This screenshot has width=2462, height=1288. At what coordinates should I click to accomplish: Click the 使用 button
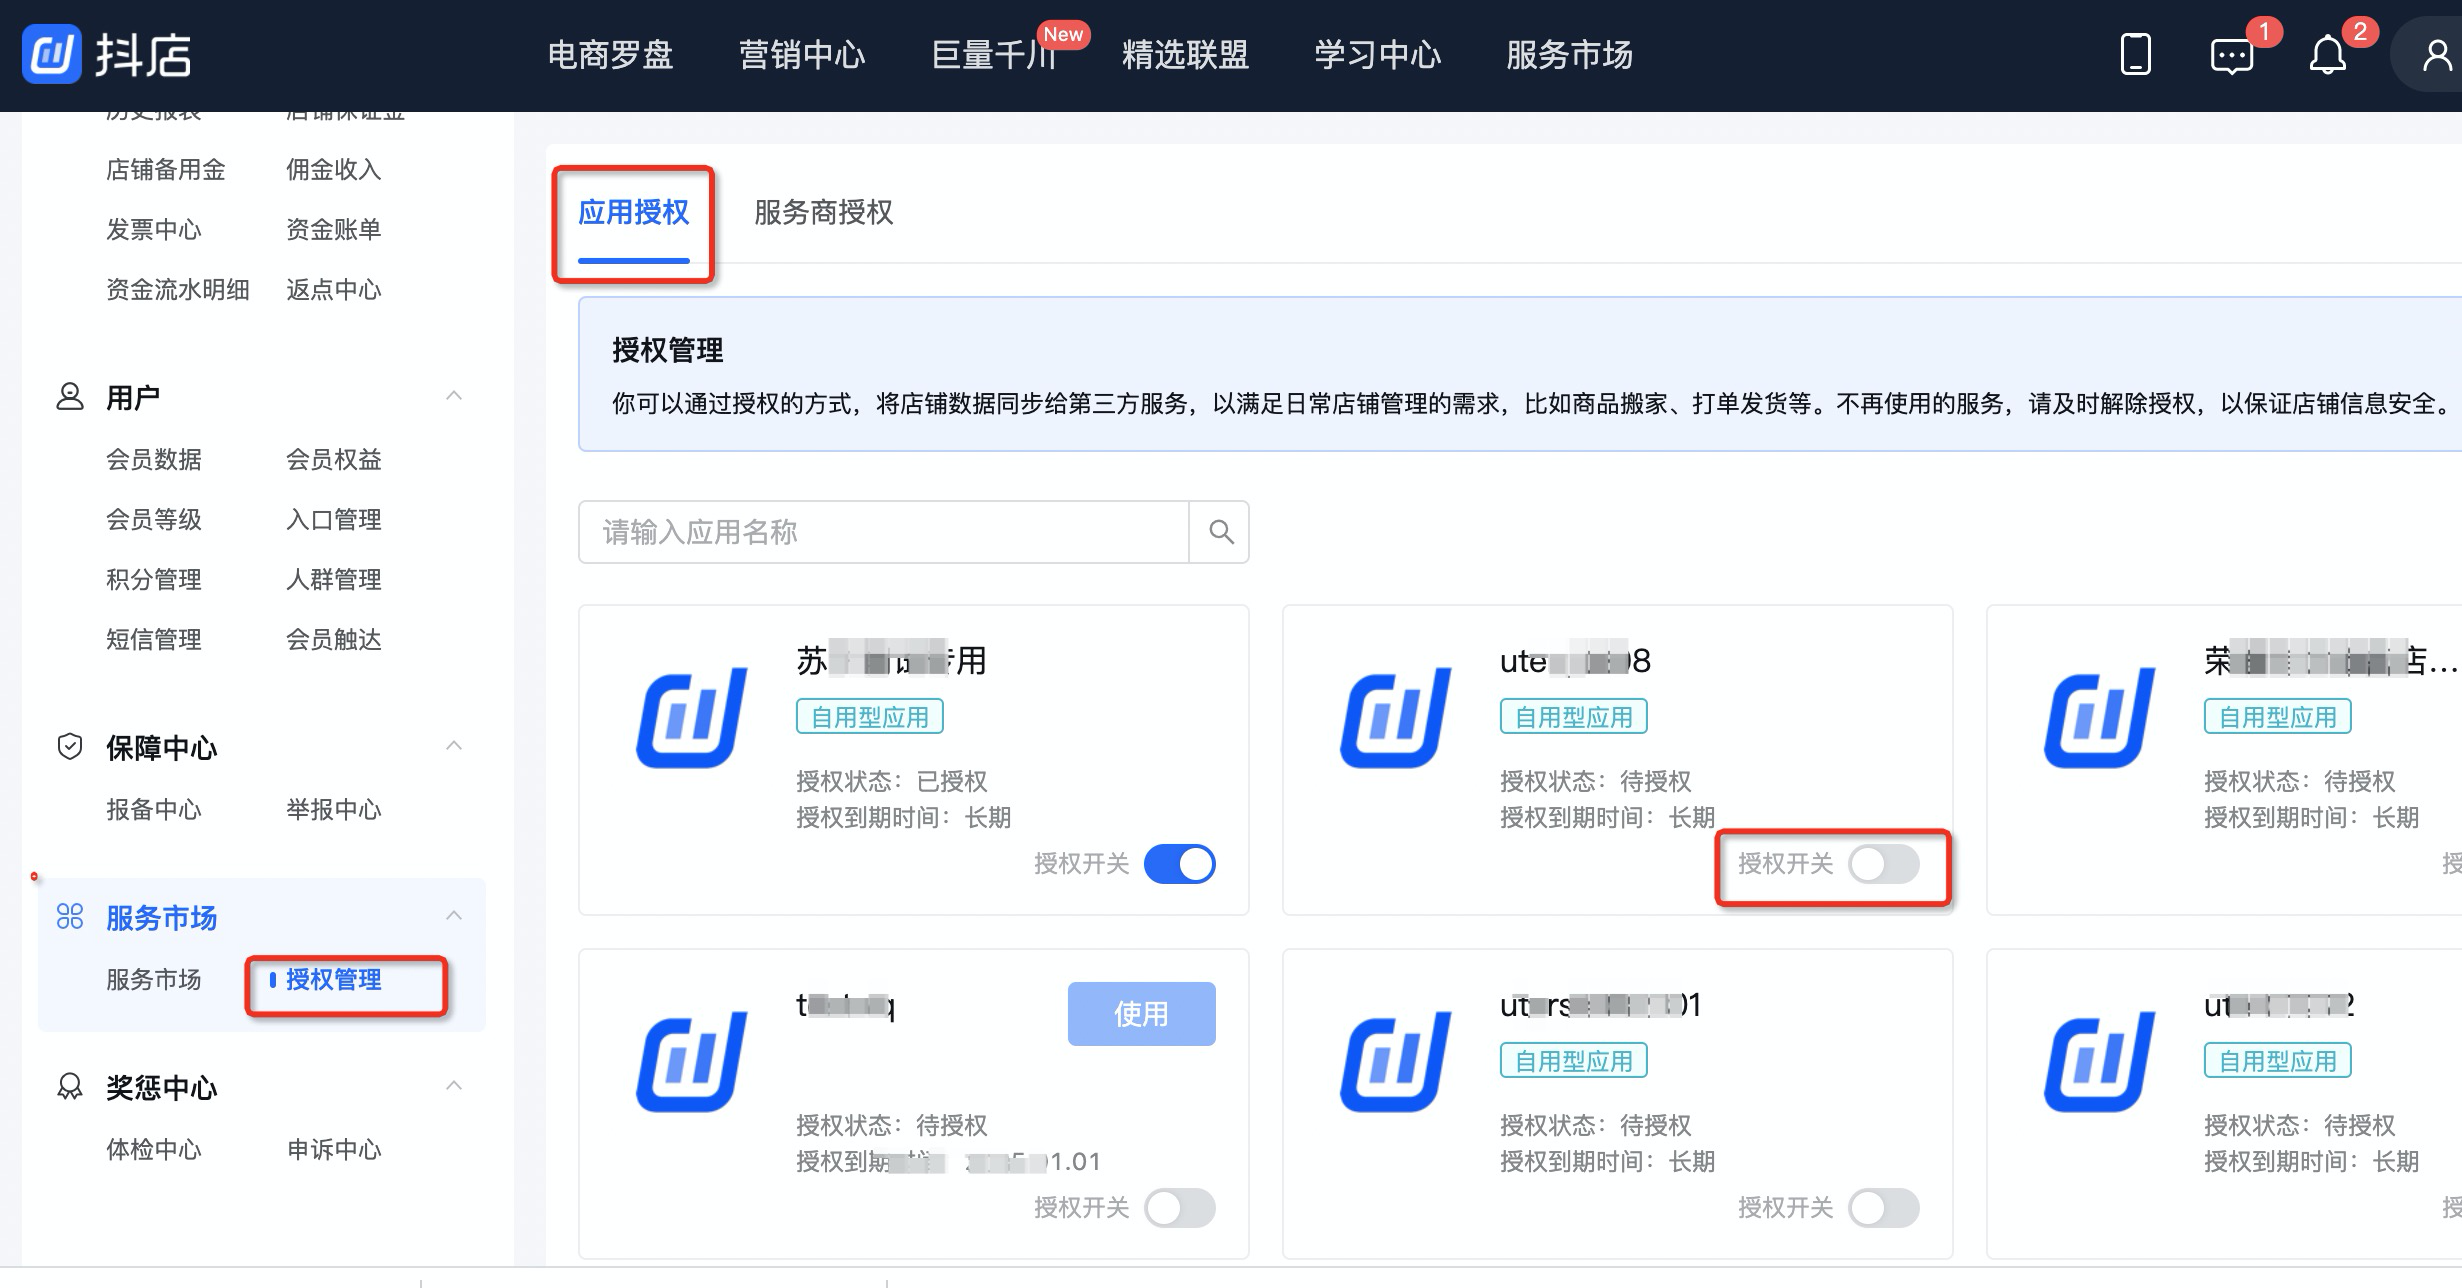point(1142,1014)
